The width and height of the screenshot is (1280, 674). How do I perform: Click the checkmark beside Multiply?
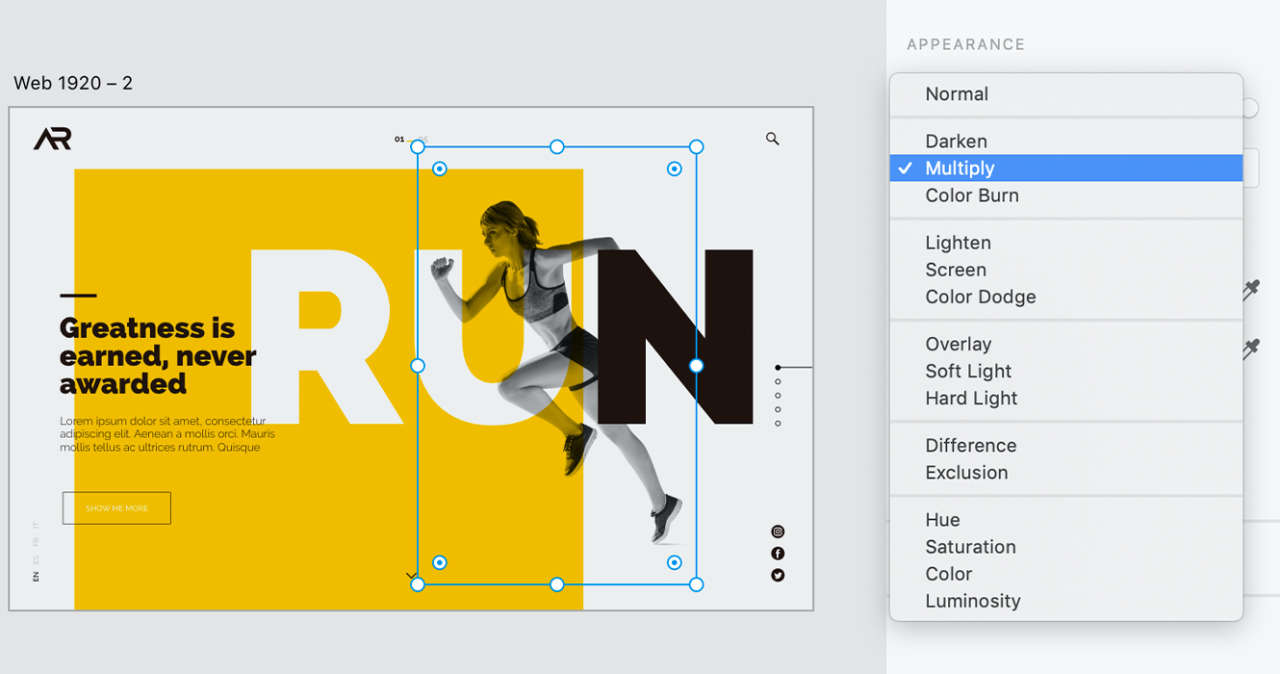tap(905, 168)
